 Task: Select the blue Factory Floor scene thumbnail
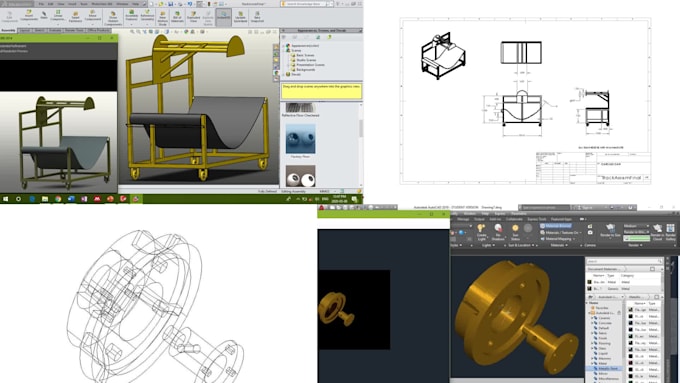tap(300, 139)
